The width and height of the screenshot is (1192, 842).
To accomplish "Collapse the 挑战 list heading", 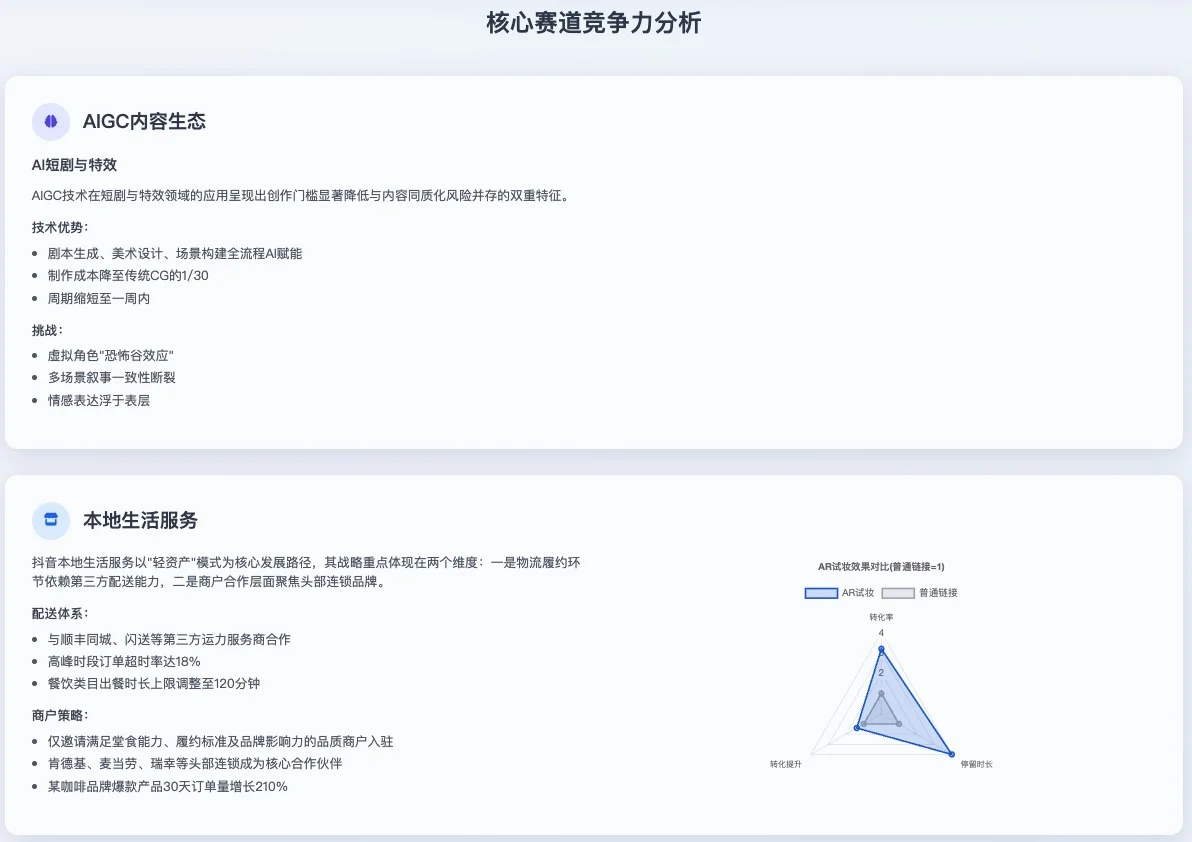I will [x=46, y=331].
